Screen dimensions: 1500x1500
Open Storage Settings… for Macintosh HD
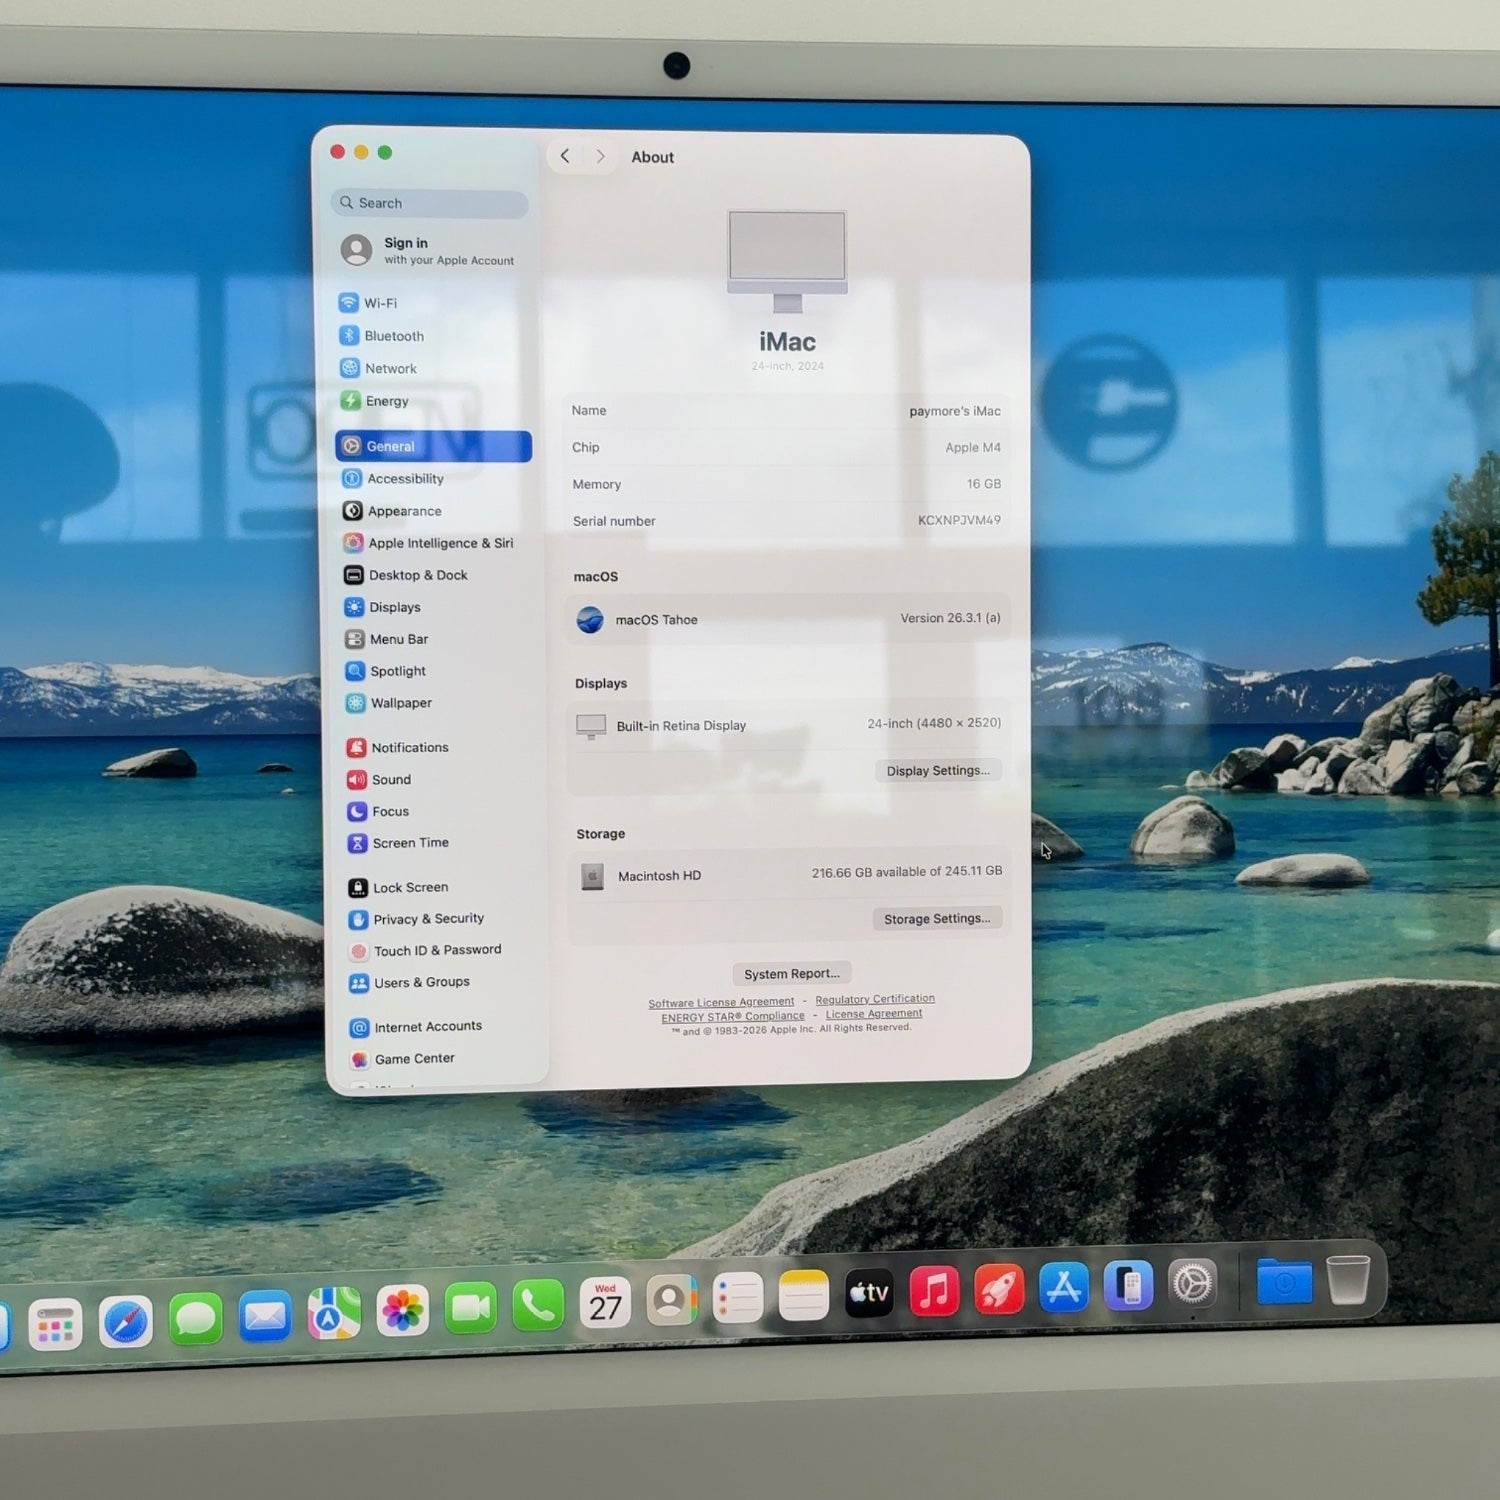pos(937,919)
